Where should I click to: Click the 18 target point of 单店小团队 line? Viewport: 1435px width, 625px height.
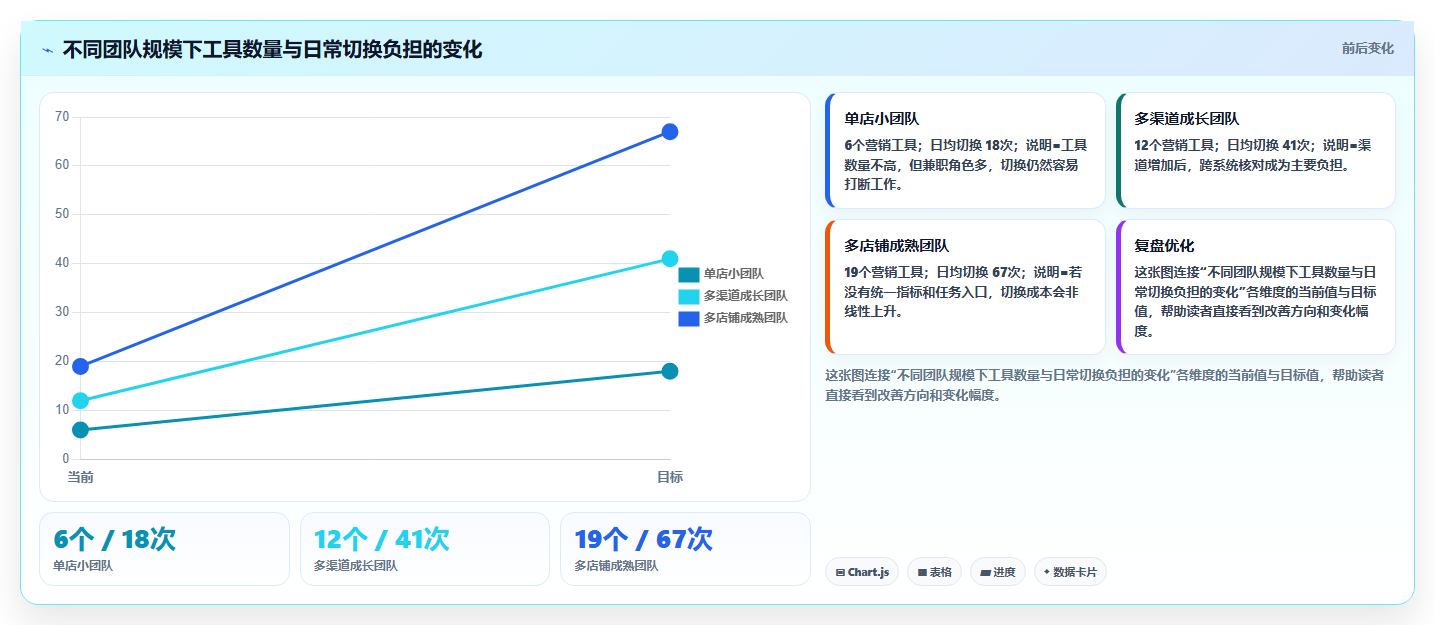pyautogui.click(x=670, y=371)
